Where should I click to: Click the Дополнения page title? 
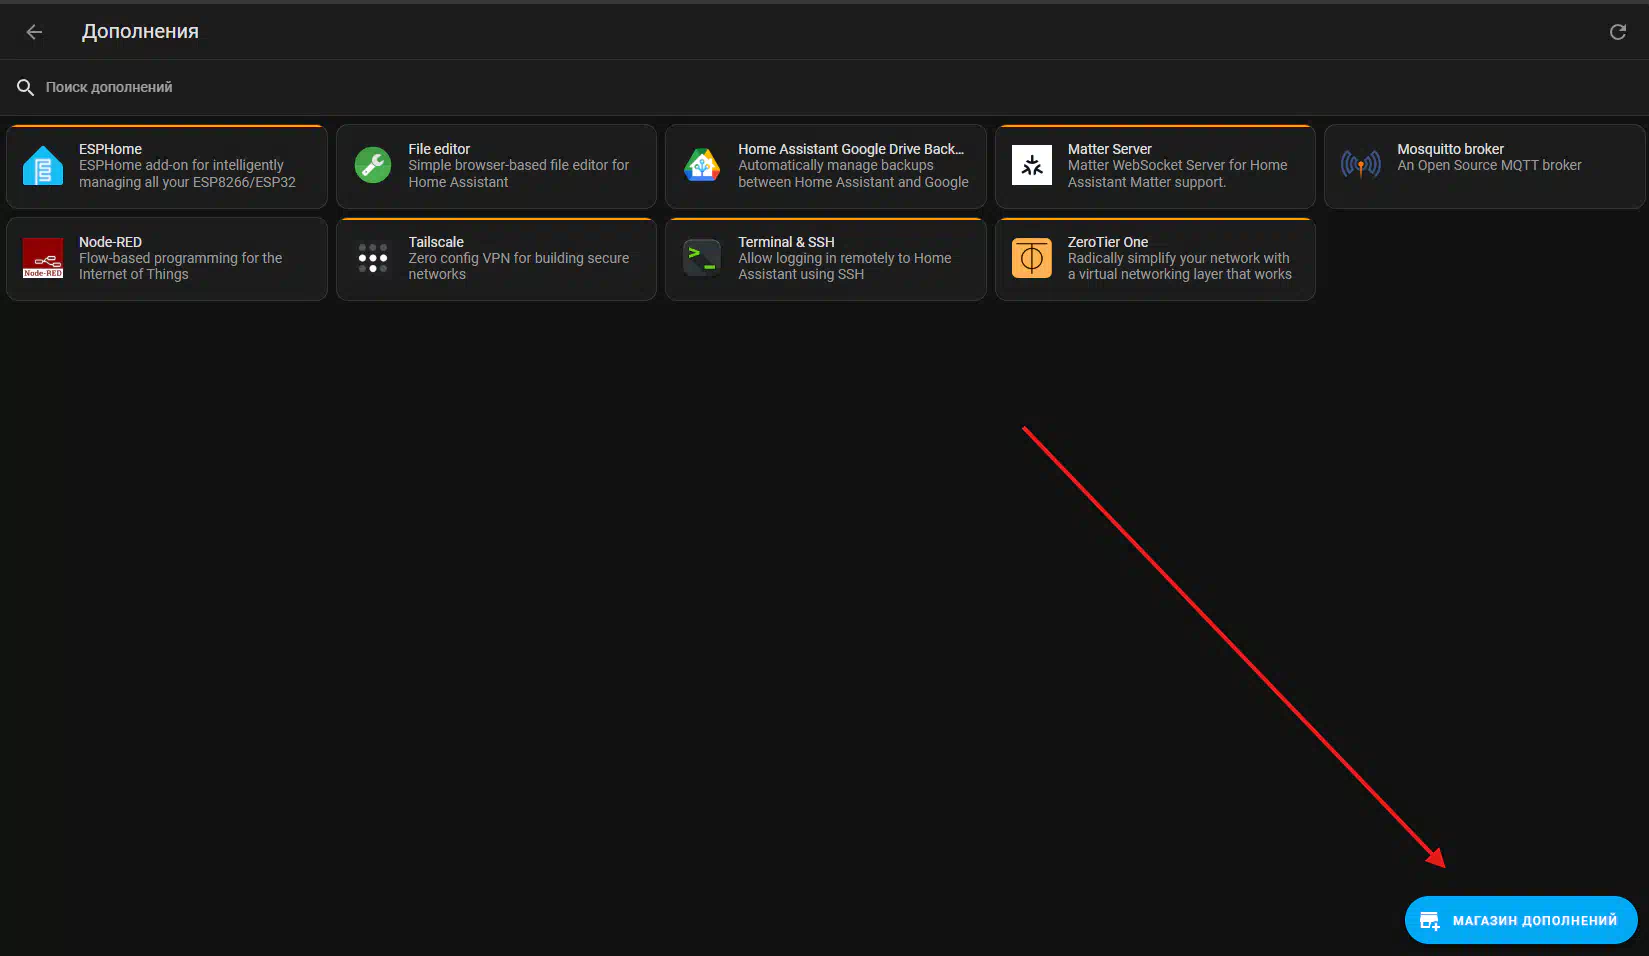coord(140,32)
